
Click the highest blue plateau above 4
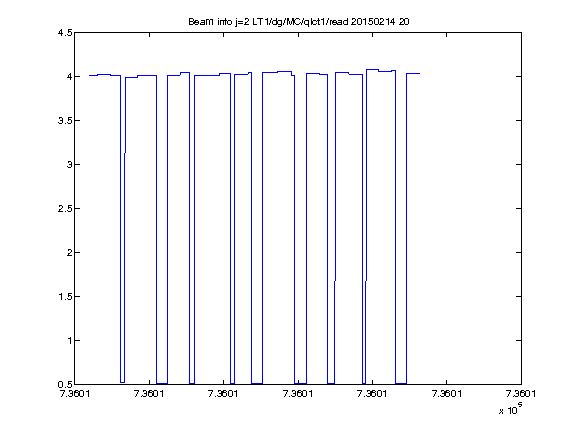click(x=372, y=69)
